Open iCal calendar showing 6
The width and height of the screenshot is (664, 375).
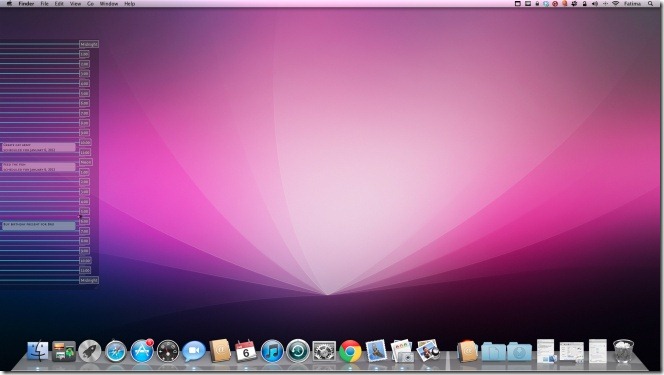click(246, 351)
